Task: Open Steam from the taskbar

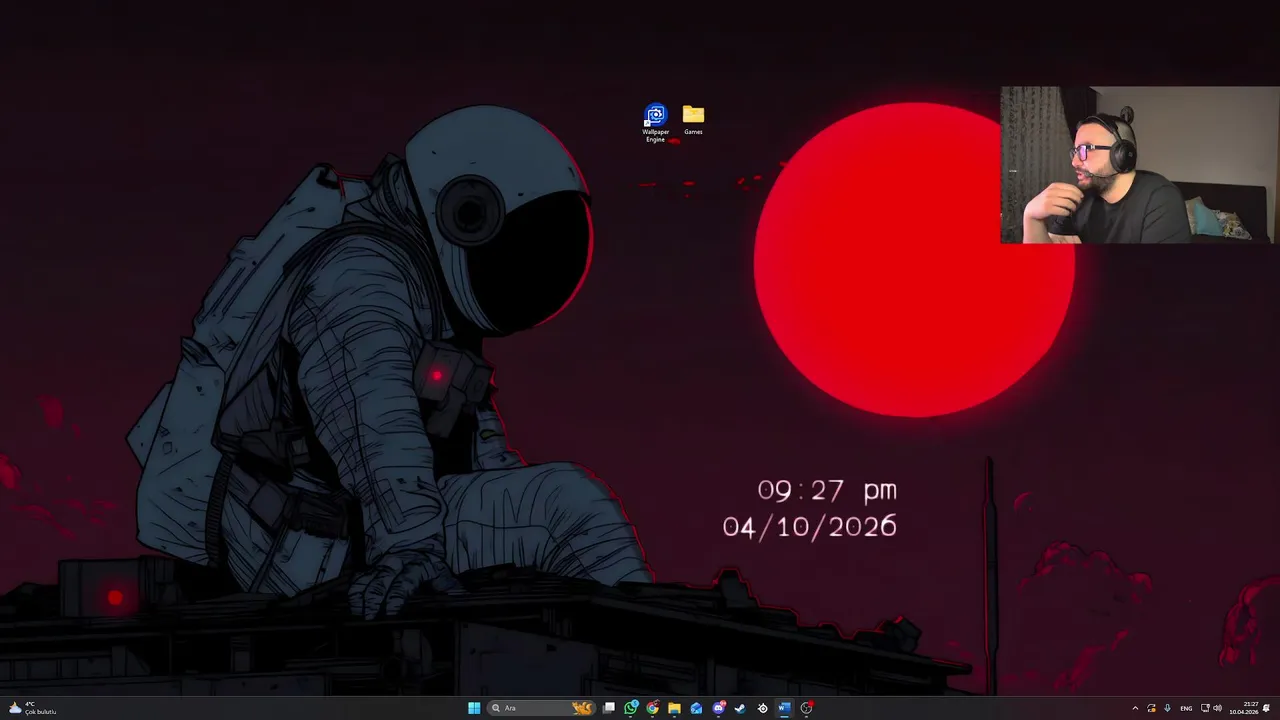Action: pyautogui.click(x=740, y=708)
